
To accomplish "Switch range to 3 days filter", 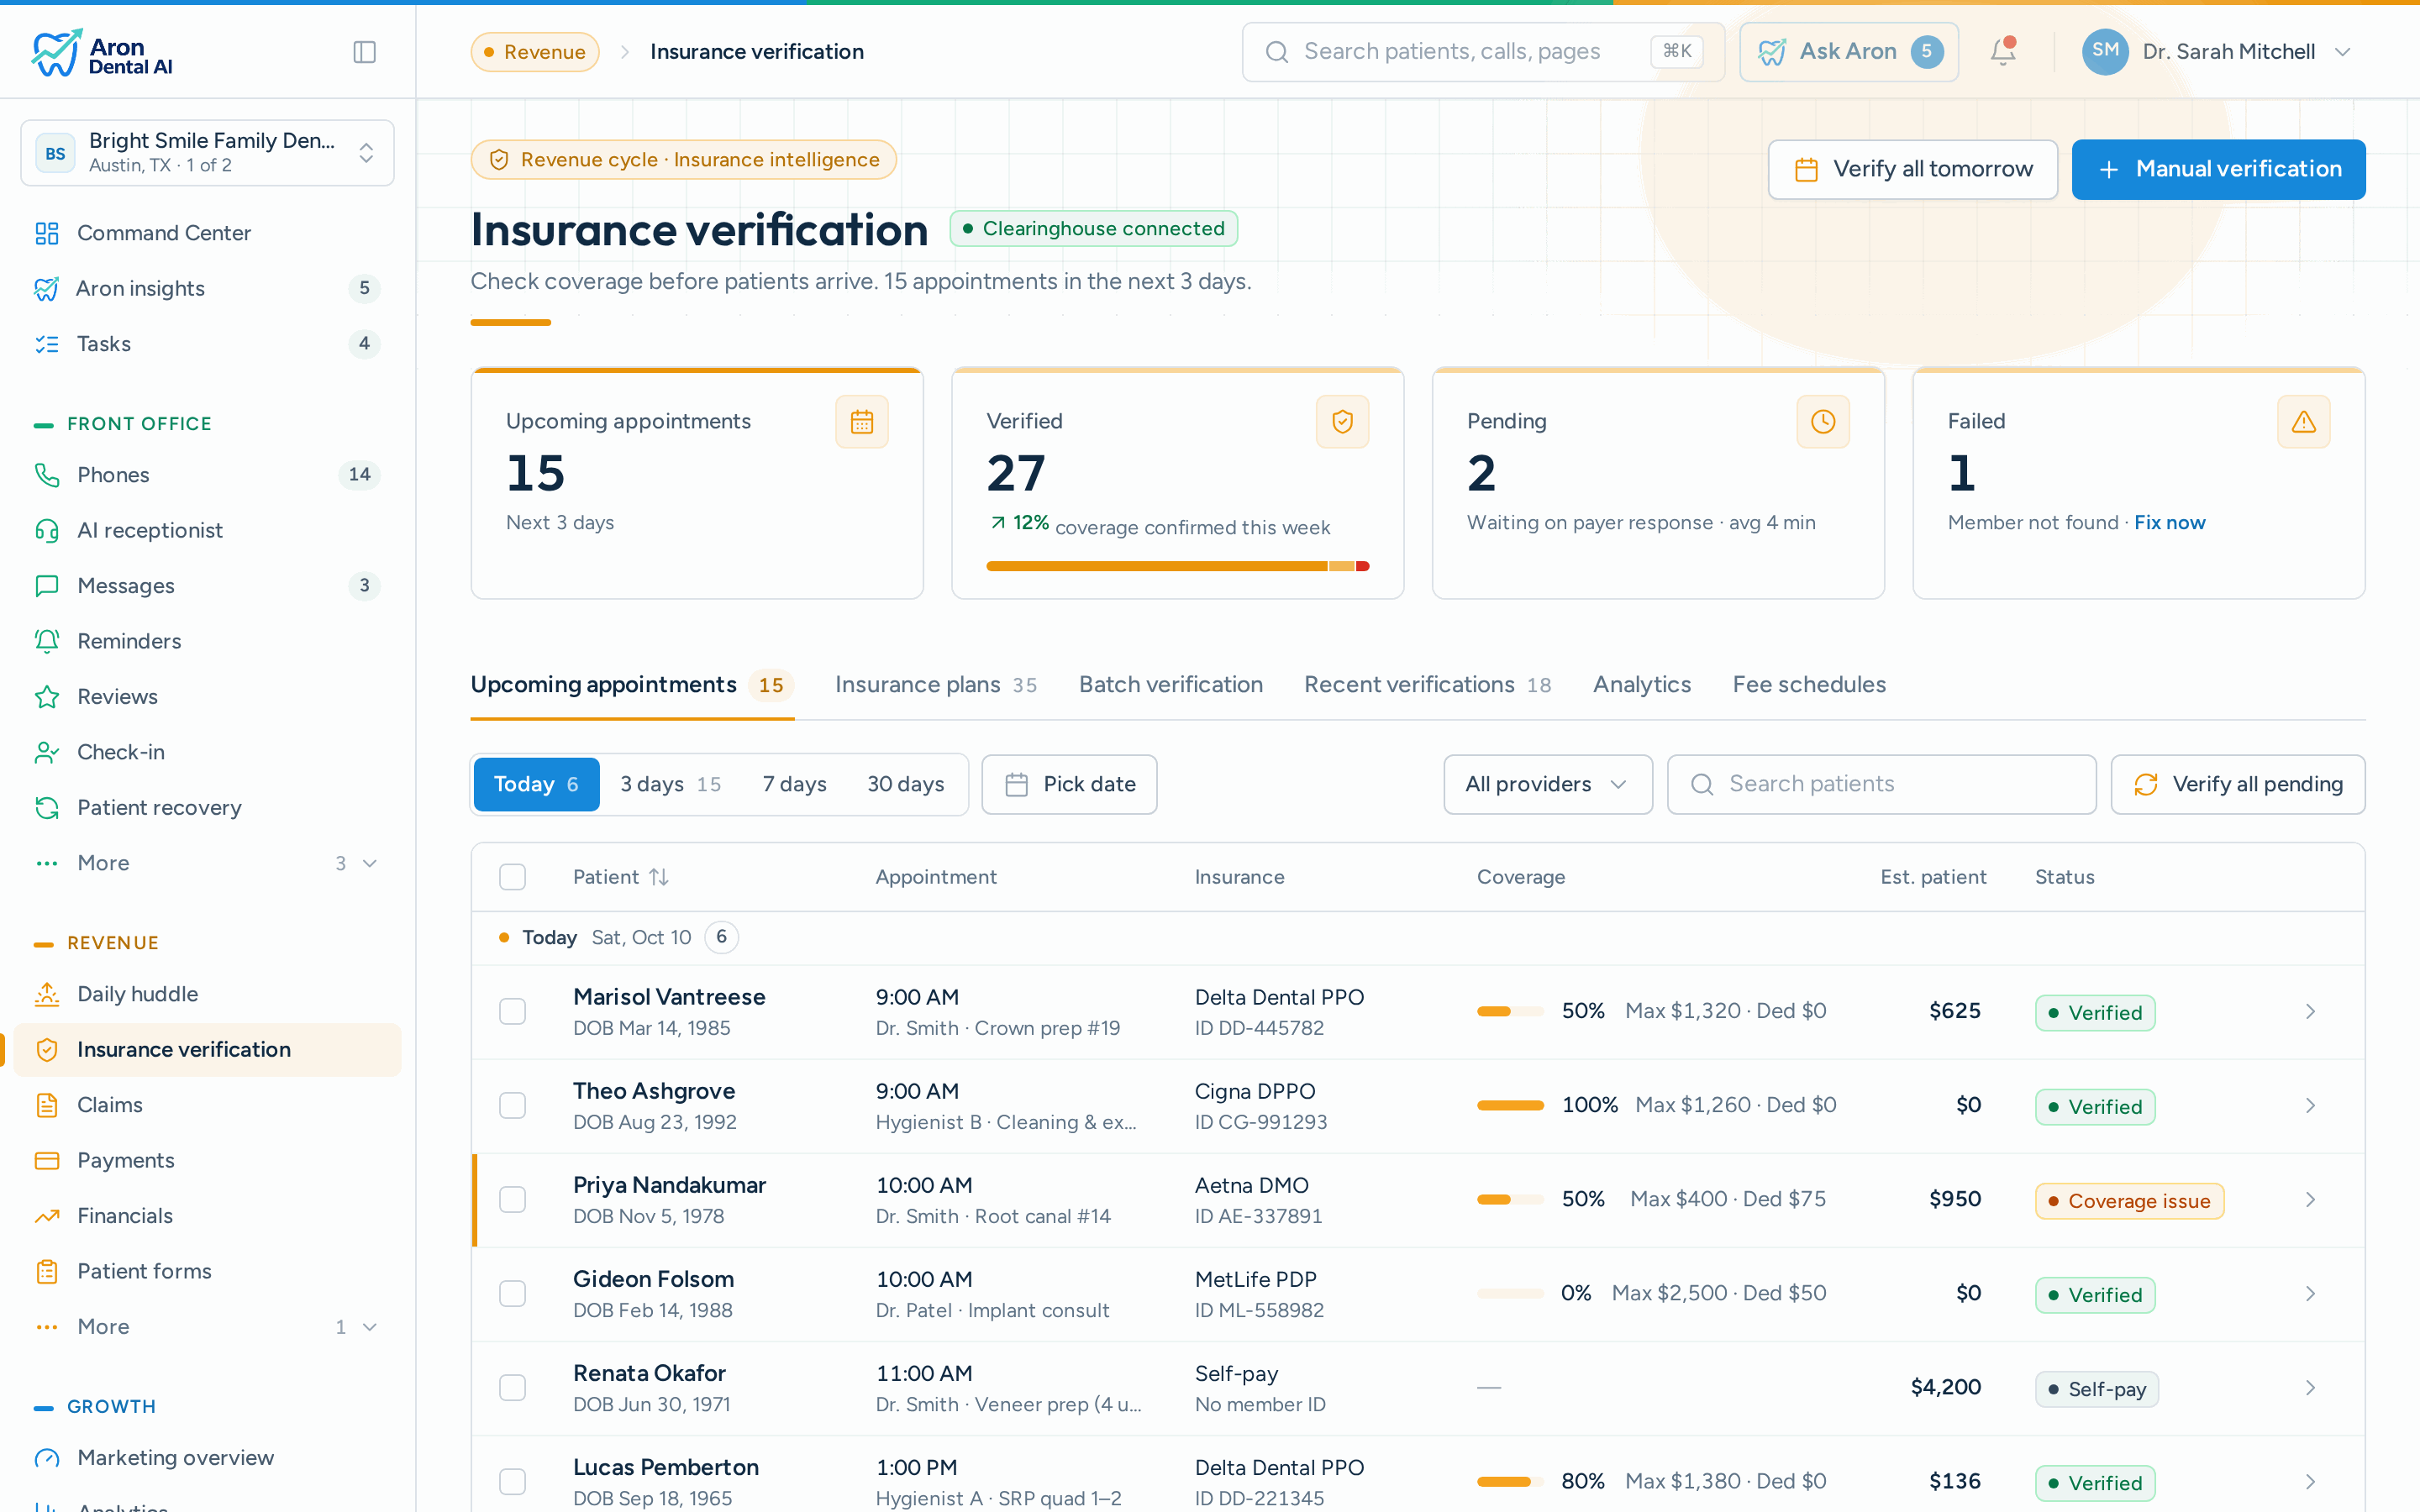I will pyautogui.click(x=670, y=785).
